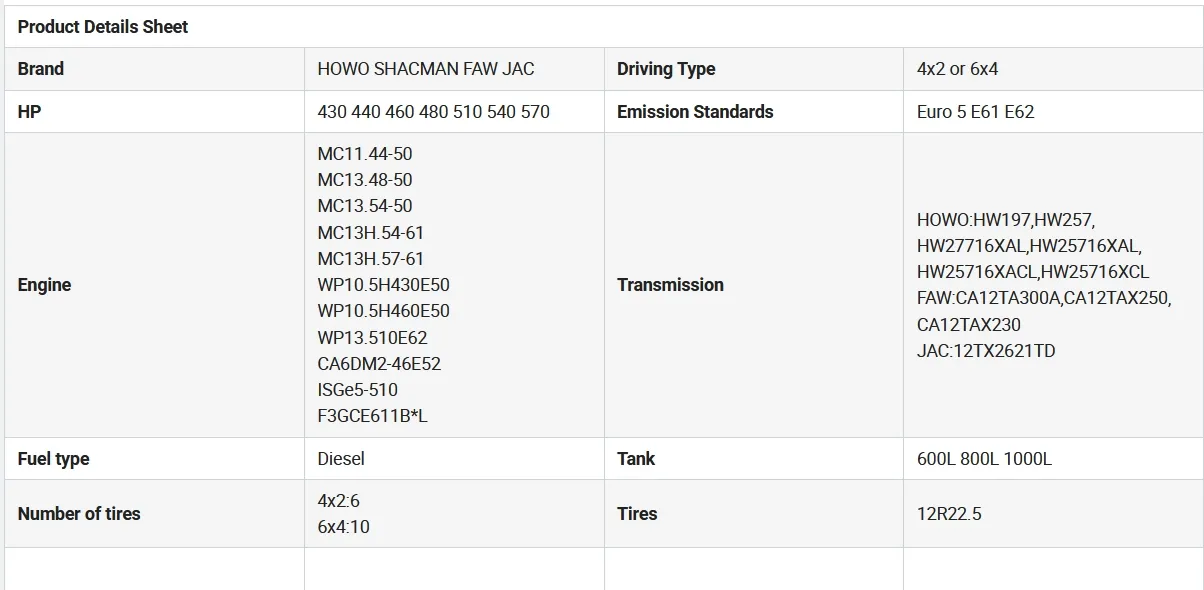Select the Driving Type label

pos(666,69)
